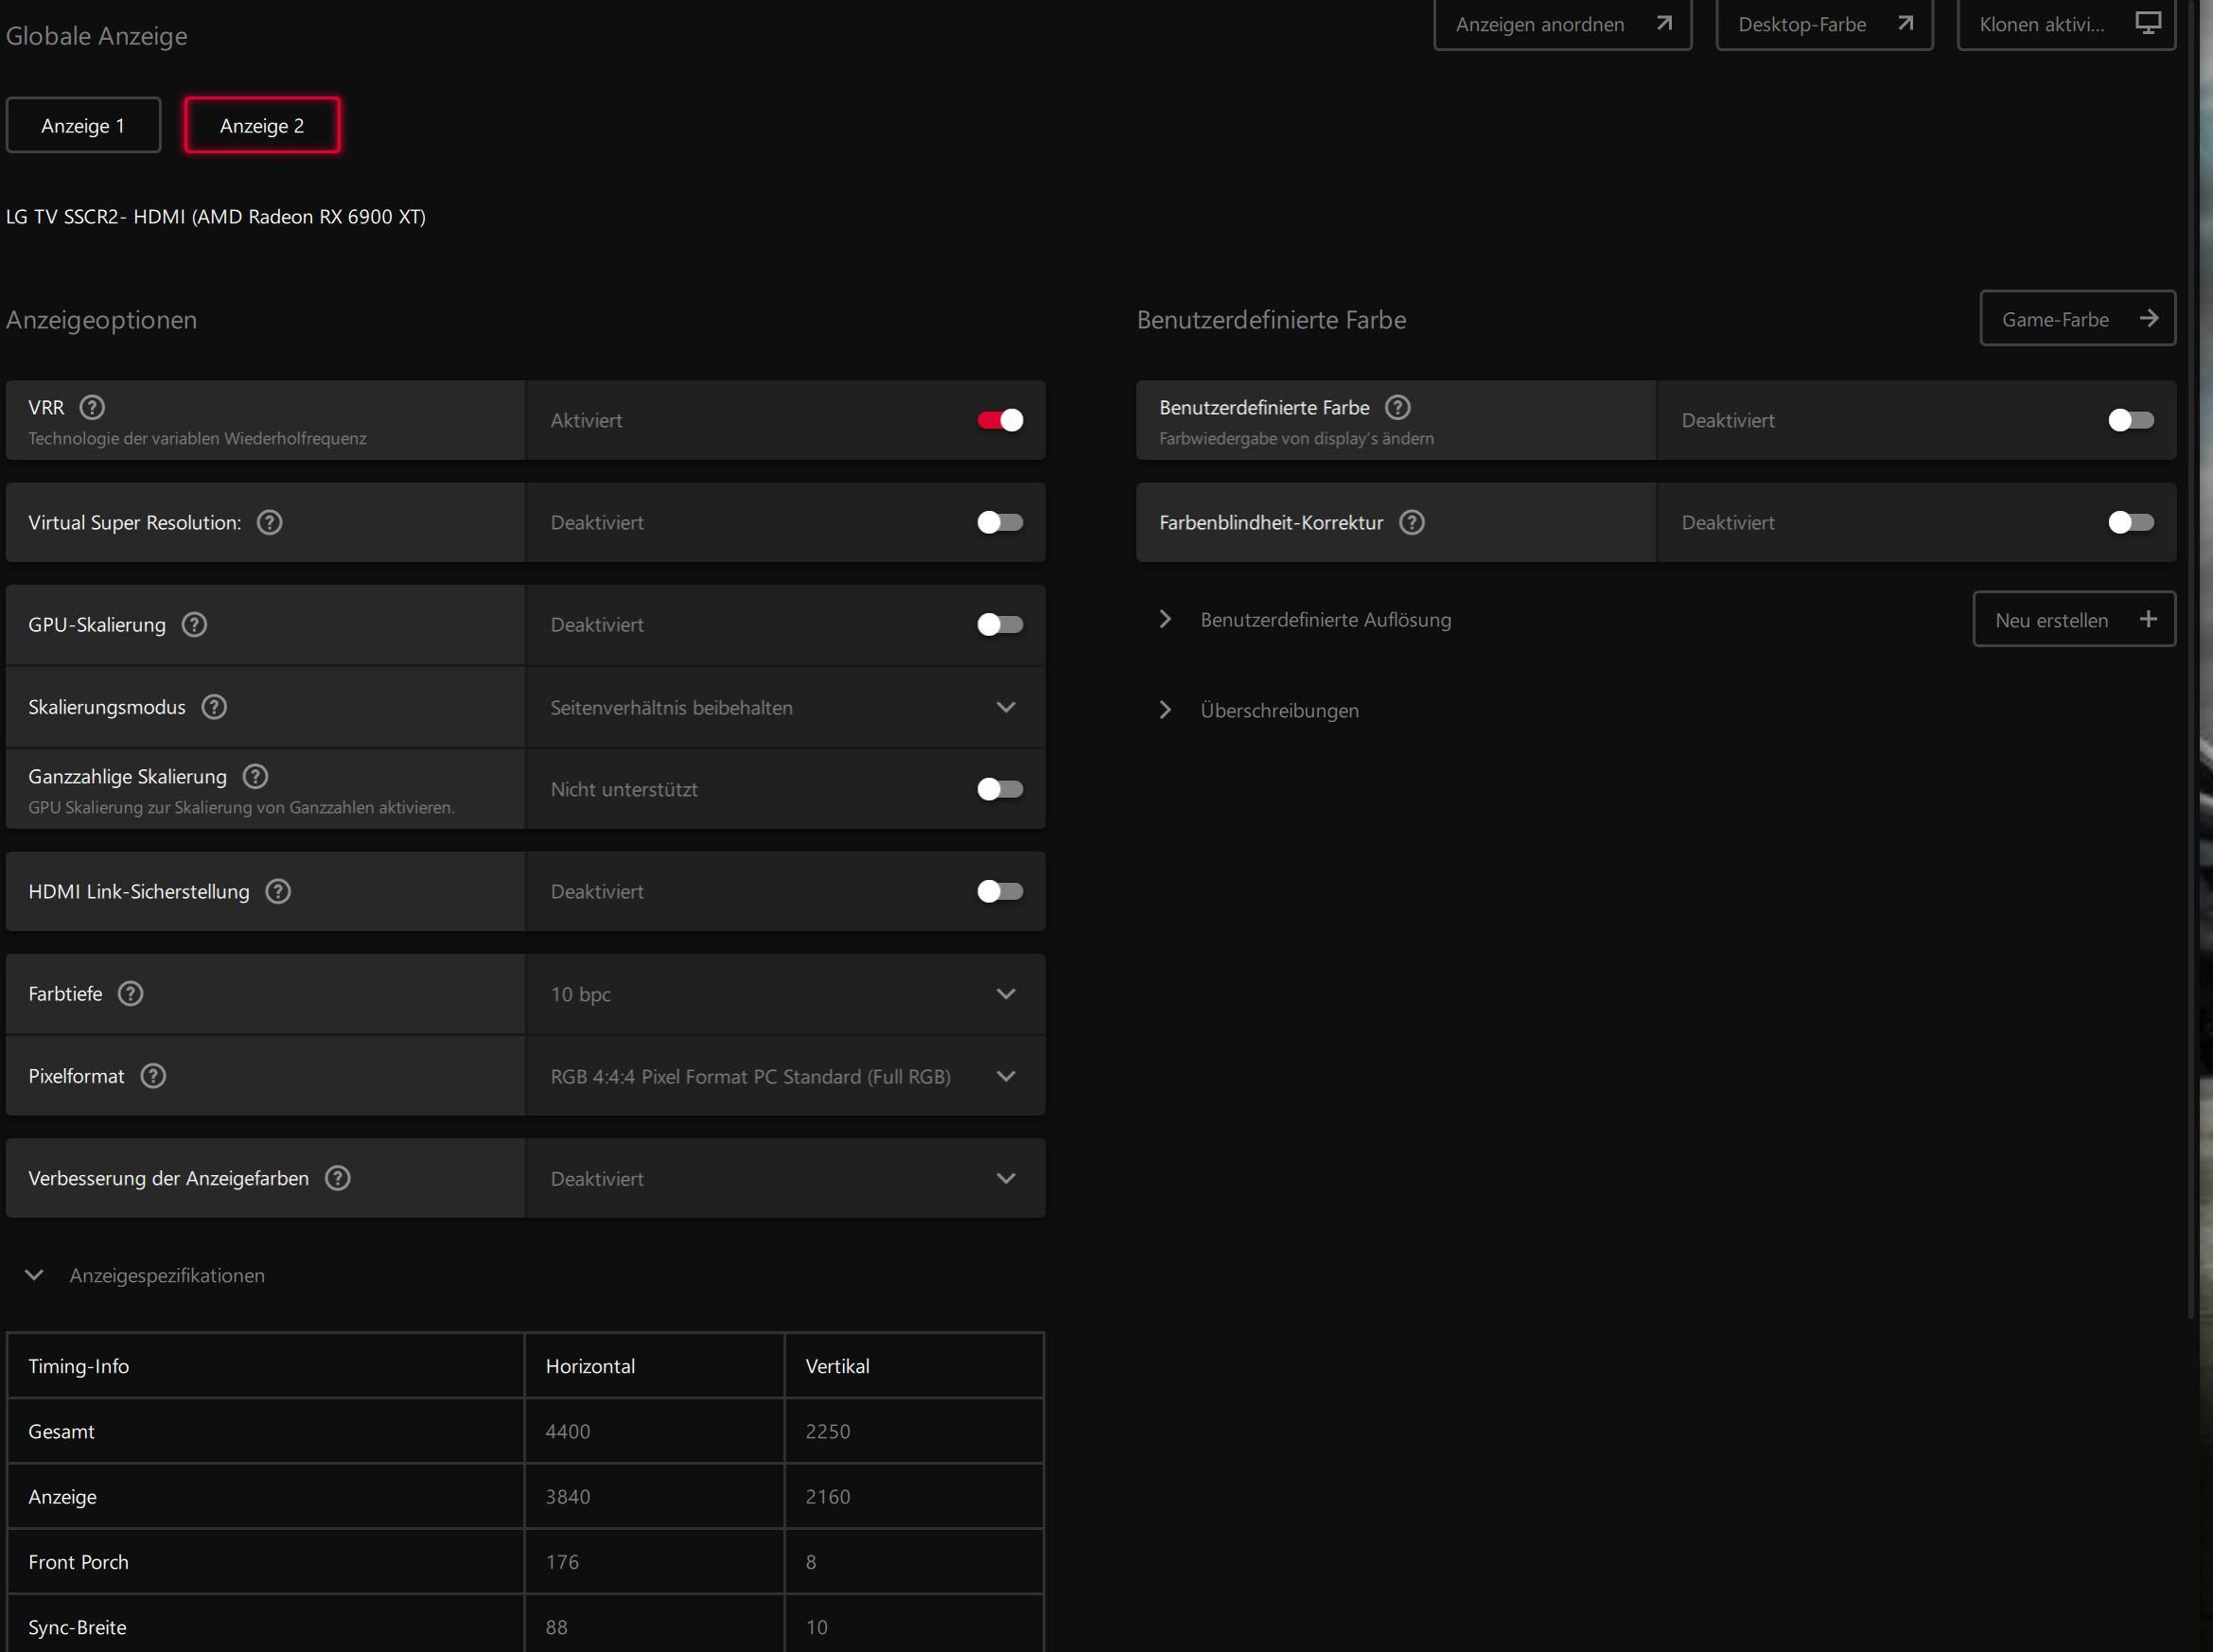The height and width of the screenshot is (1652, 2213).
Task: Select the Anzeige 2 tab
Action: click(x=262, y=126)
